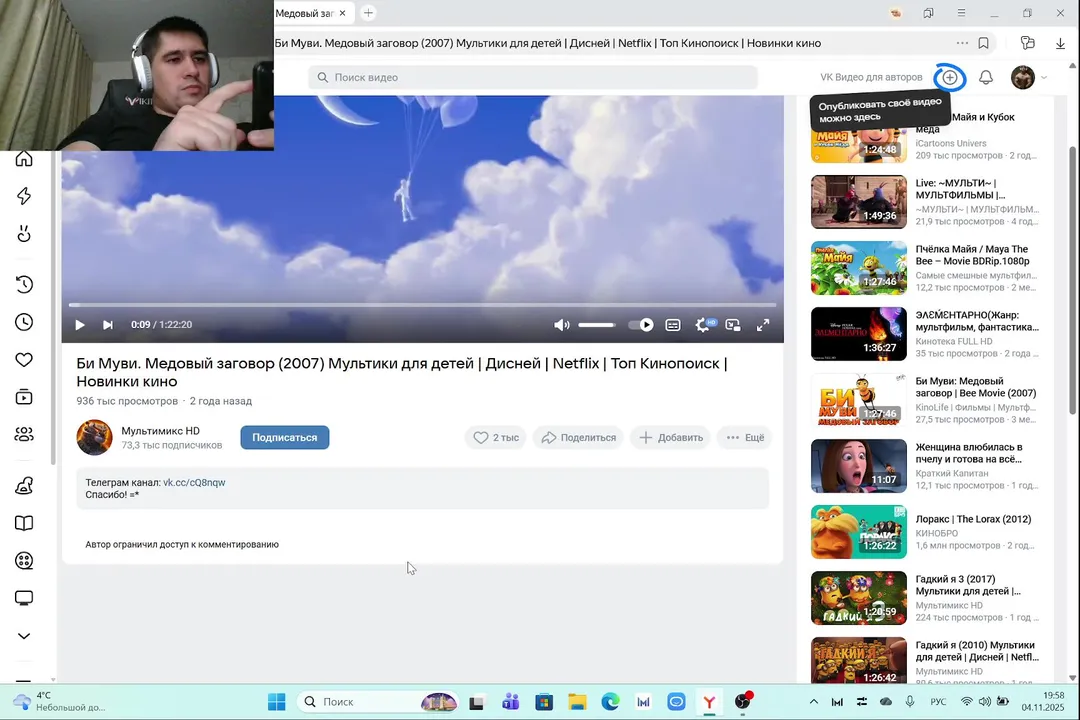This screenshot has height=720, width=1080.
Task: Play the Bee Movie video
Action: pos(80,325)
